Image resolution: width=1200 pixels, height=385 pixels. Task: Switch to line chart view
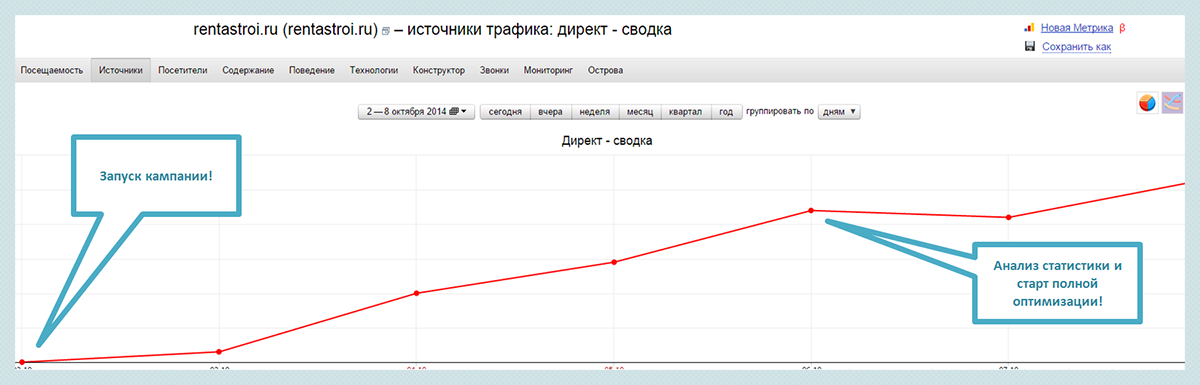[x=1172, y=103]
